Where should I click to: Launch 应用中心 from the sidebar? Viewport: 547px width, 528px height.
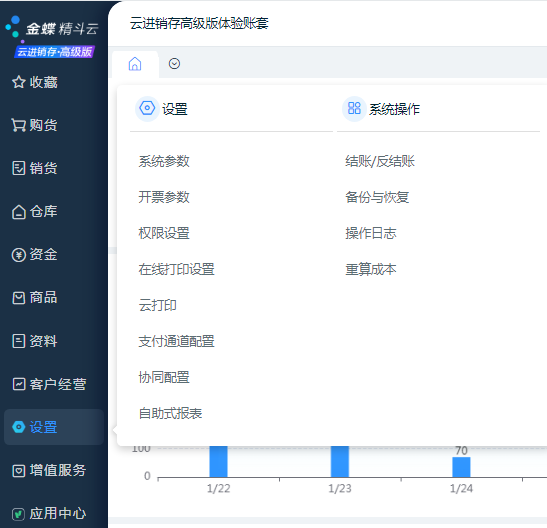tap(49, 514)
